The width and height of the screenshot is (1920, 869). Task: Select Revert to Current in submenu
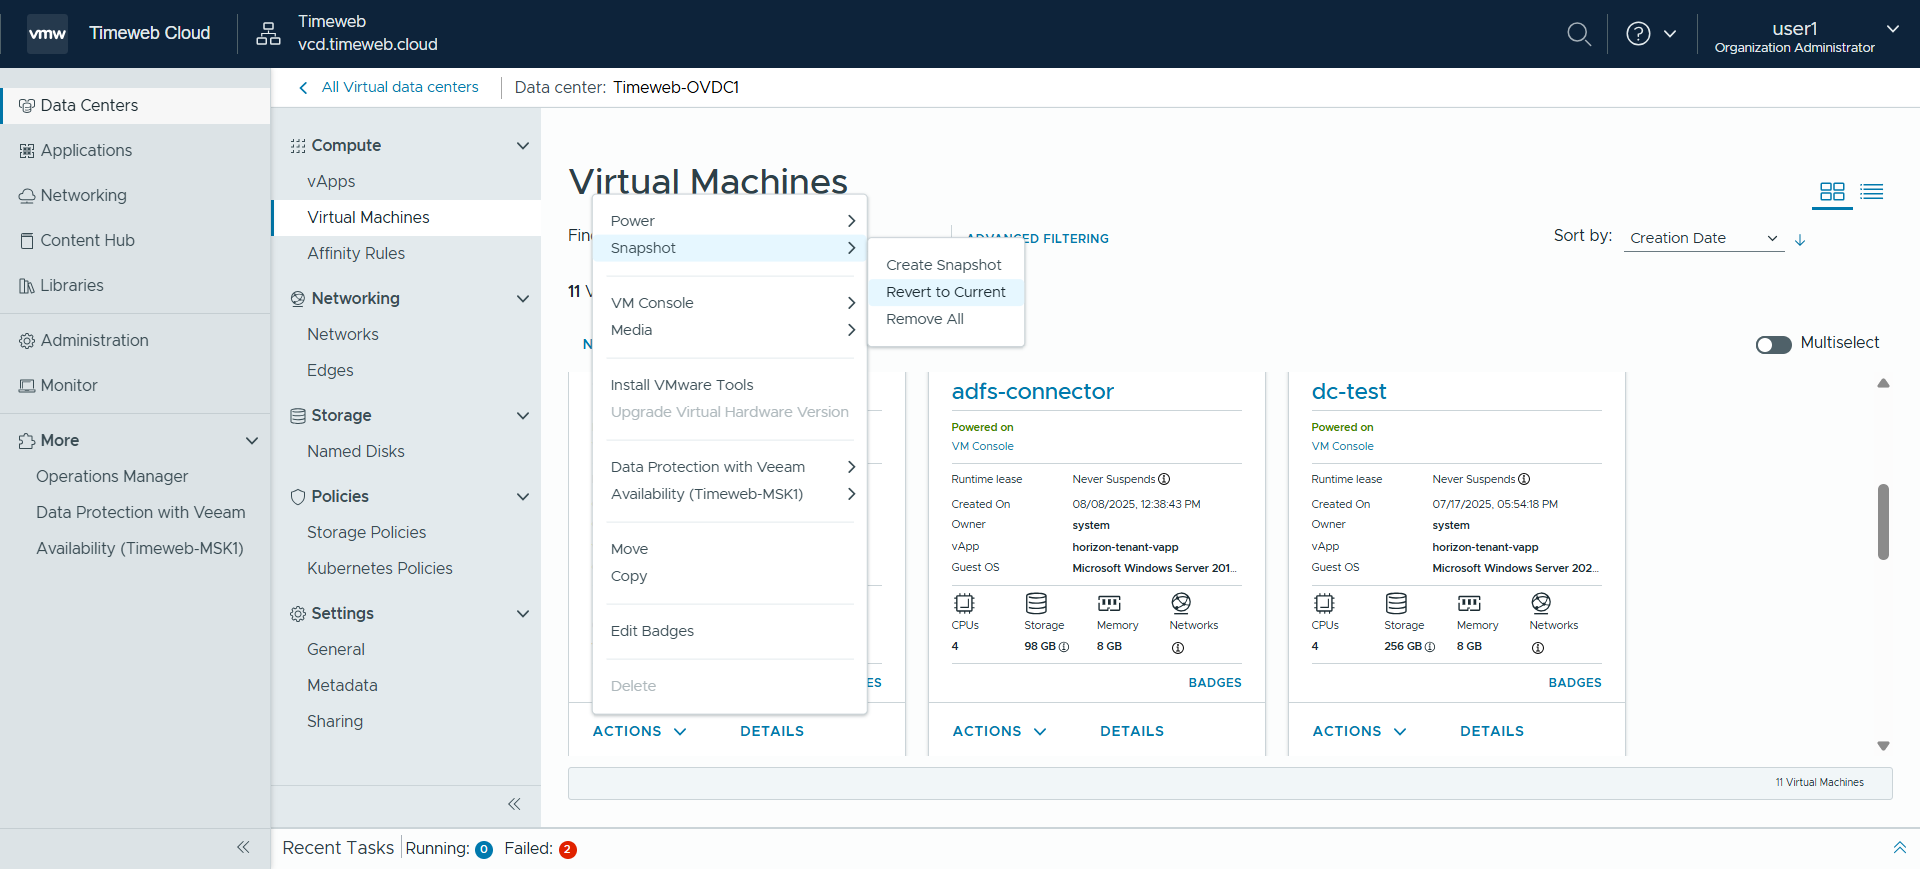point(946,292)
